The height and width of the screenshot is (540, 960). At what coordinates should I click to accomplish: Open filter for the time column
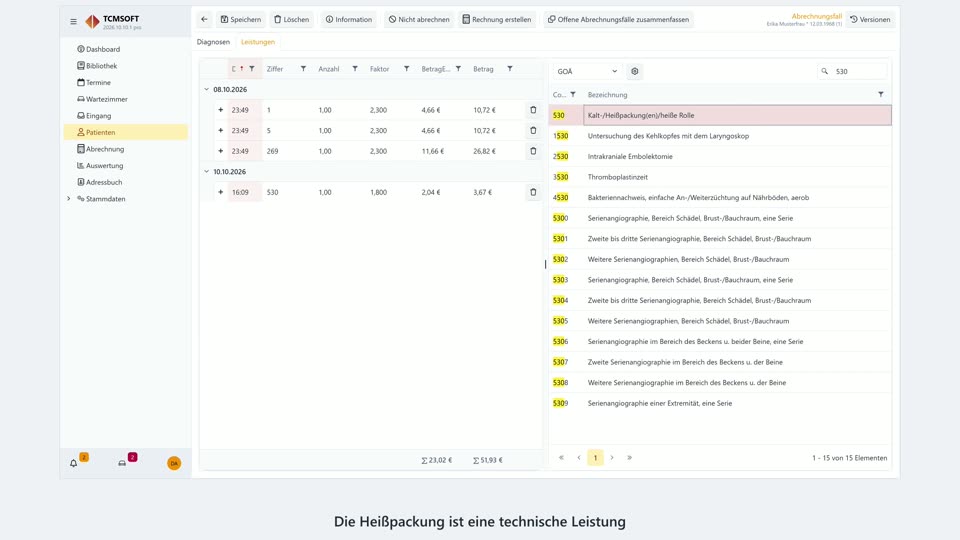[x=252, y=69]
